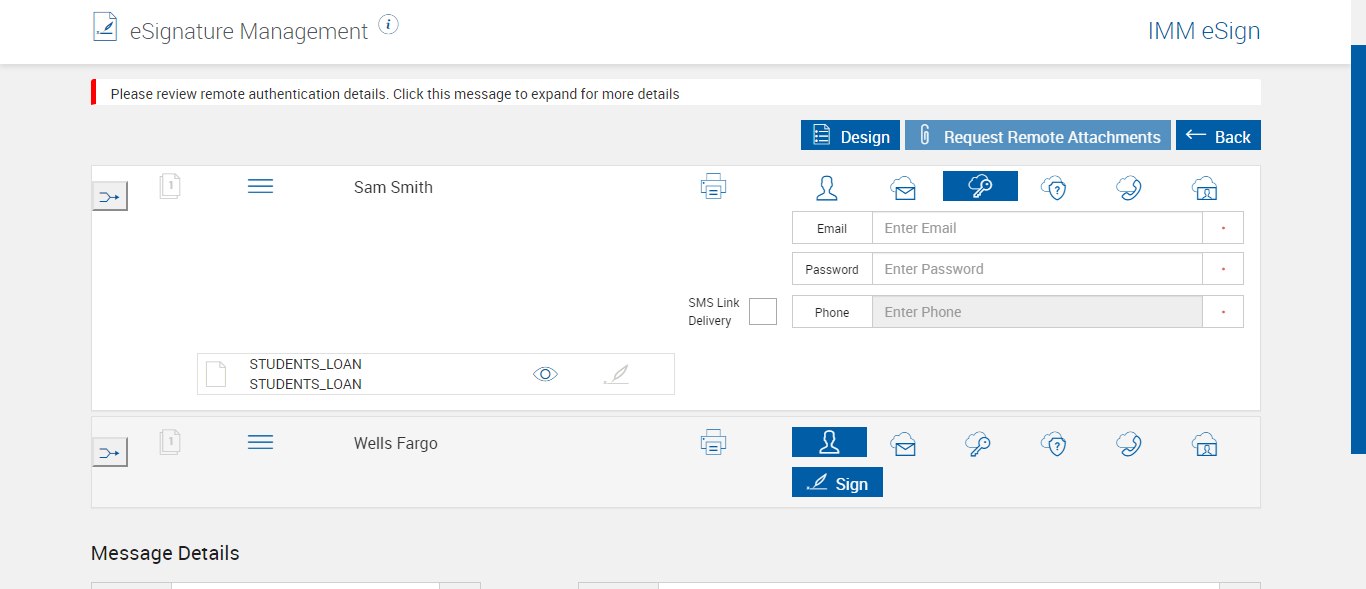Click the grayed signature pen icon for STUDENTS_LOAN

616,374
